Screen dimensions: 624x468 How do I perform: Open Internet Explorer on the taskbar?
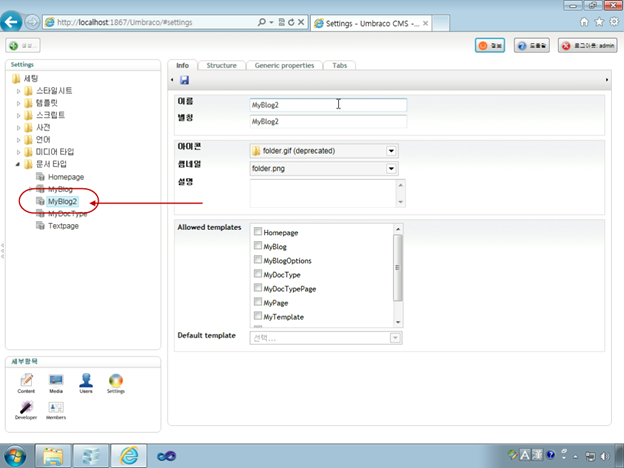point(129,456)
